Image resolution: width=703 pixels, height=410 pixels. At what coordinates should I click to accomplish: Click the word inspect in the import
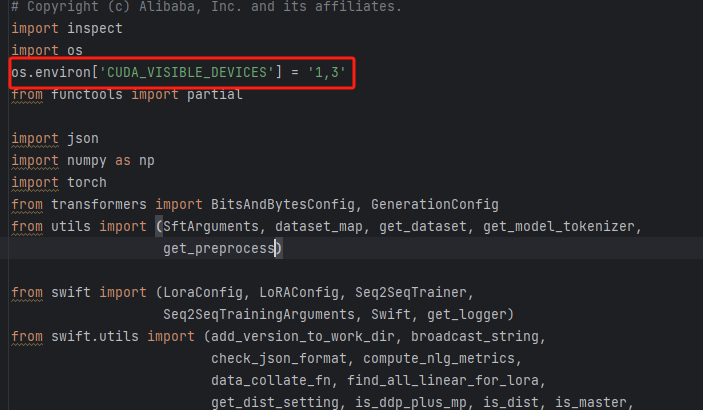(x=95, y=28)
